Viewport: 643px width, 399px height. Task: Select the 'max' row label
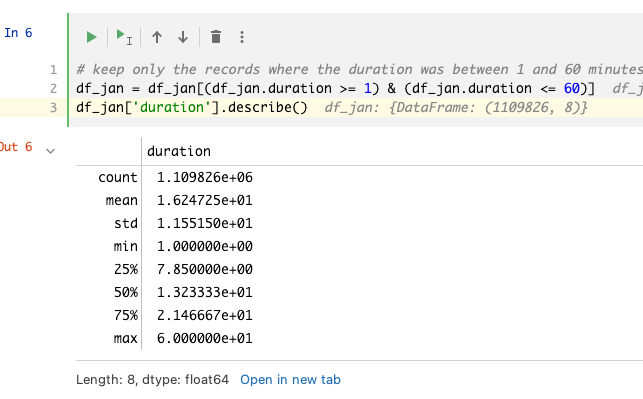125,338
